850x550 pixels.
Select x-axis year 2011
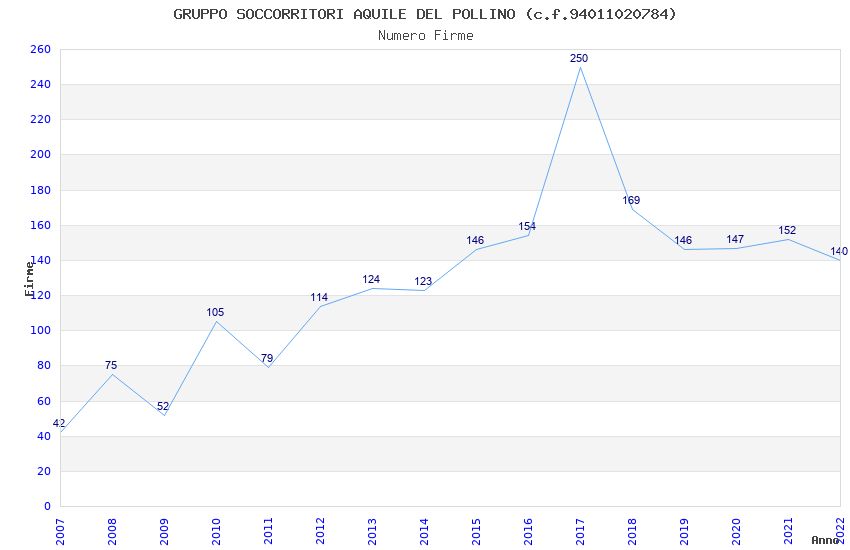click(x=268, y=531)
